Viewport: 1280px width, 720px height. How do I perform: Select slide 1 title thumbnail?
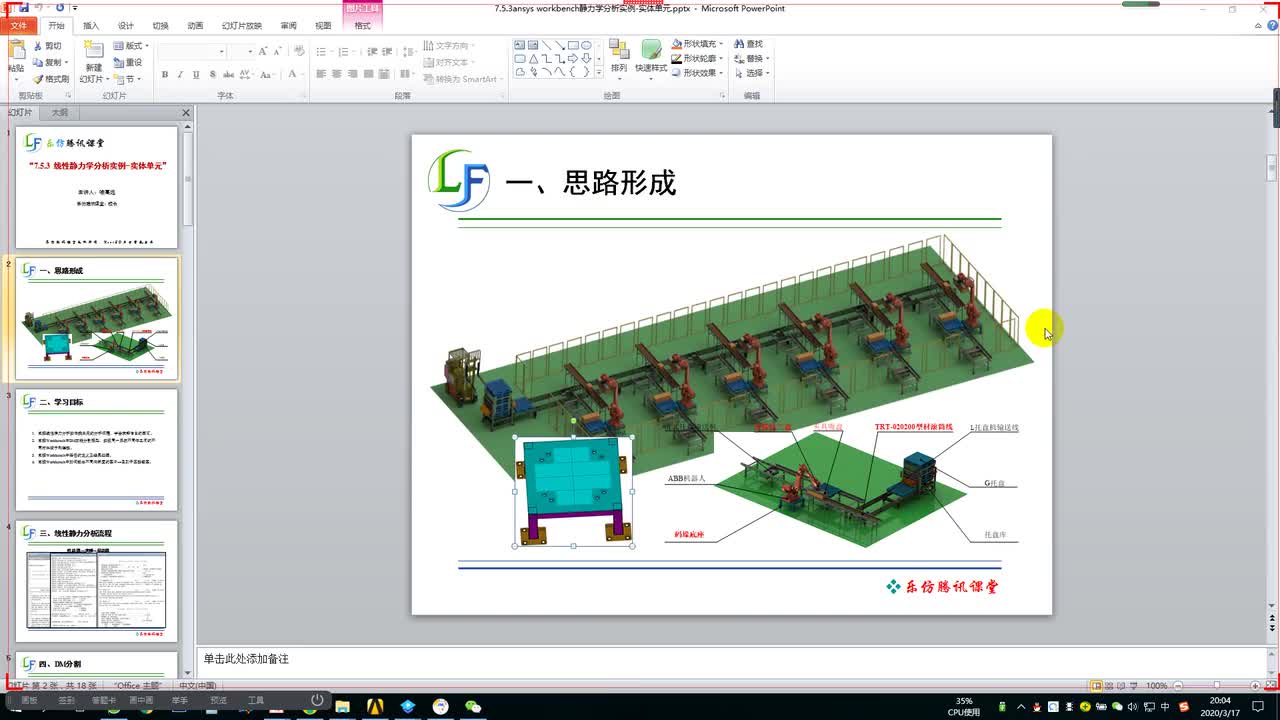coord(96,187)
